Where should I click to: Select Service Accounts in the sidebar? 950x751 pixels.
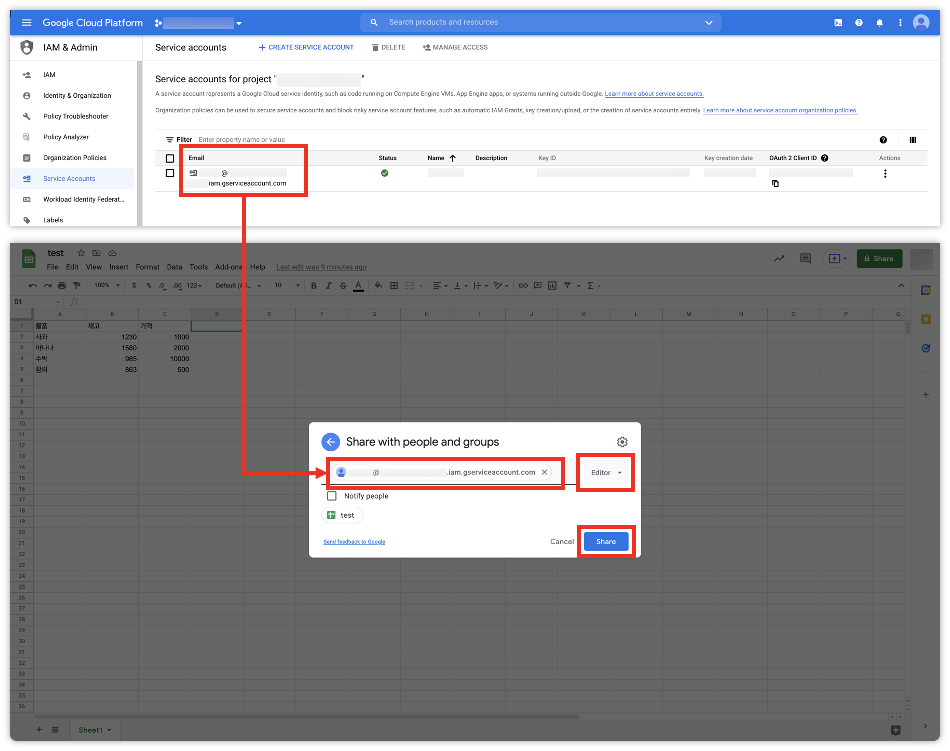click(x=73, y=179)
